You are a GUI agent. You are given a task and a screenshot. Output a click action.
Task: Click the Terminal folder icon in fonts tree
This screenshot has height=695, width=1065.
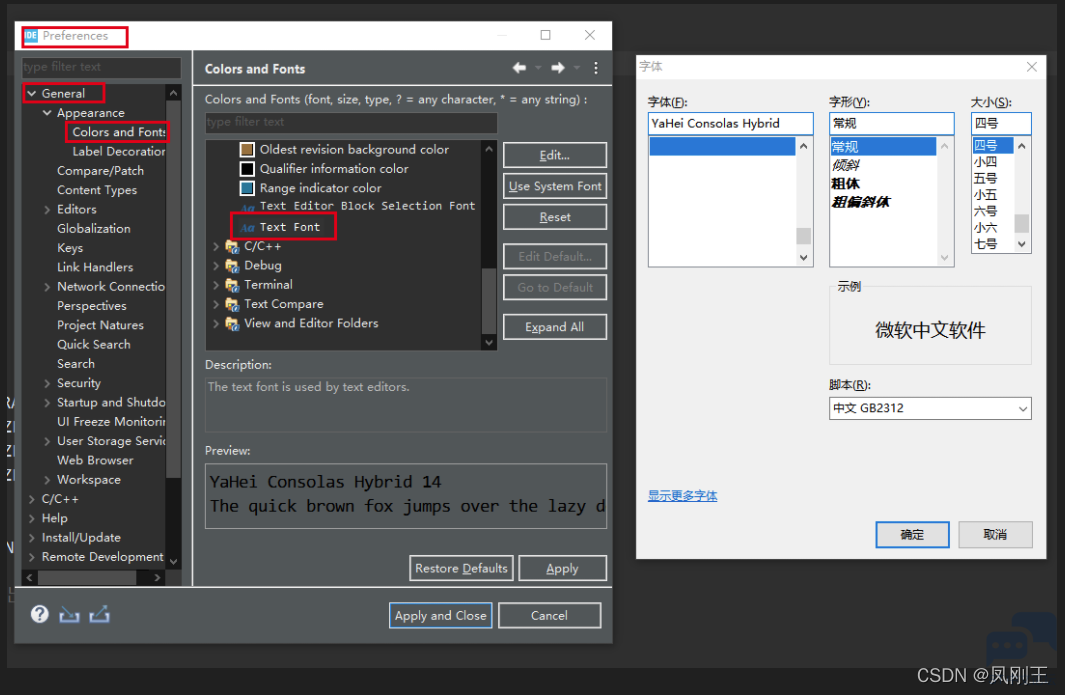click(x=232, y=285)
